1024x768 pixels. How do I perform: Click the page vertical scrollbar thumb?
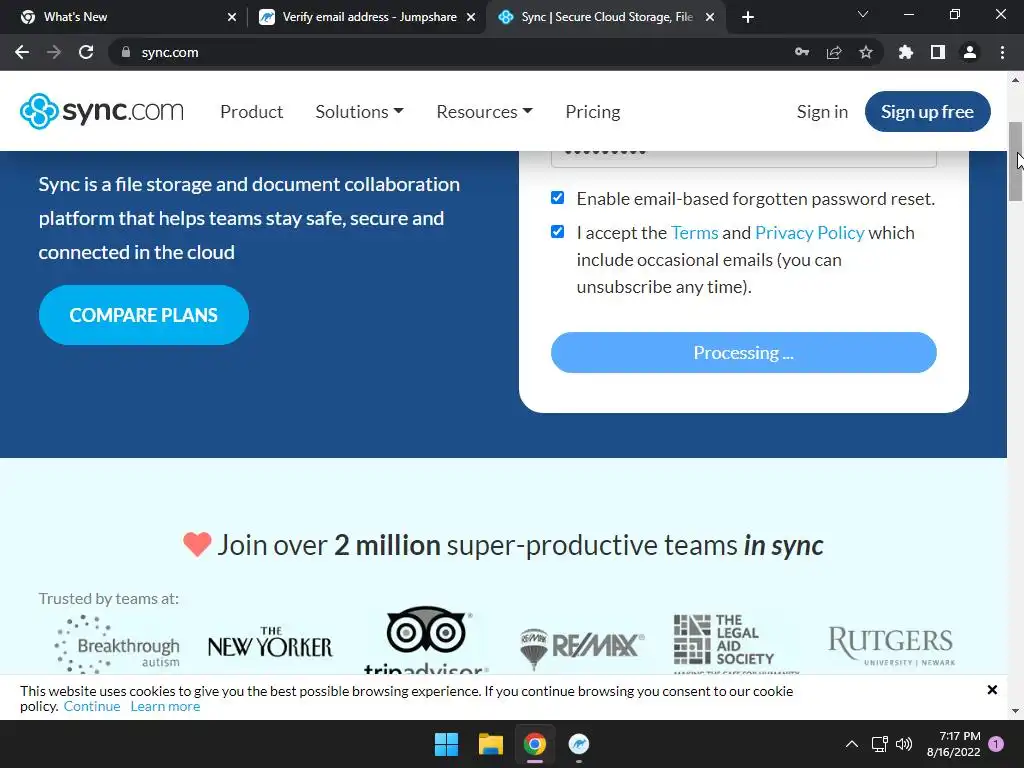[x=1015, y=161]
